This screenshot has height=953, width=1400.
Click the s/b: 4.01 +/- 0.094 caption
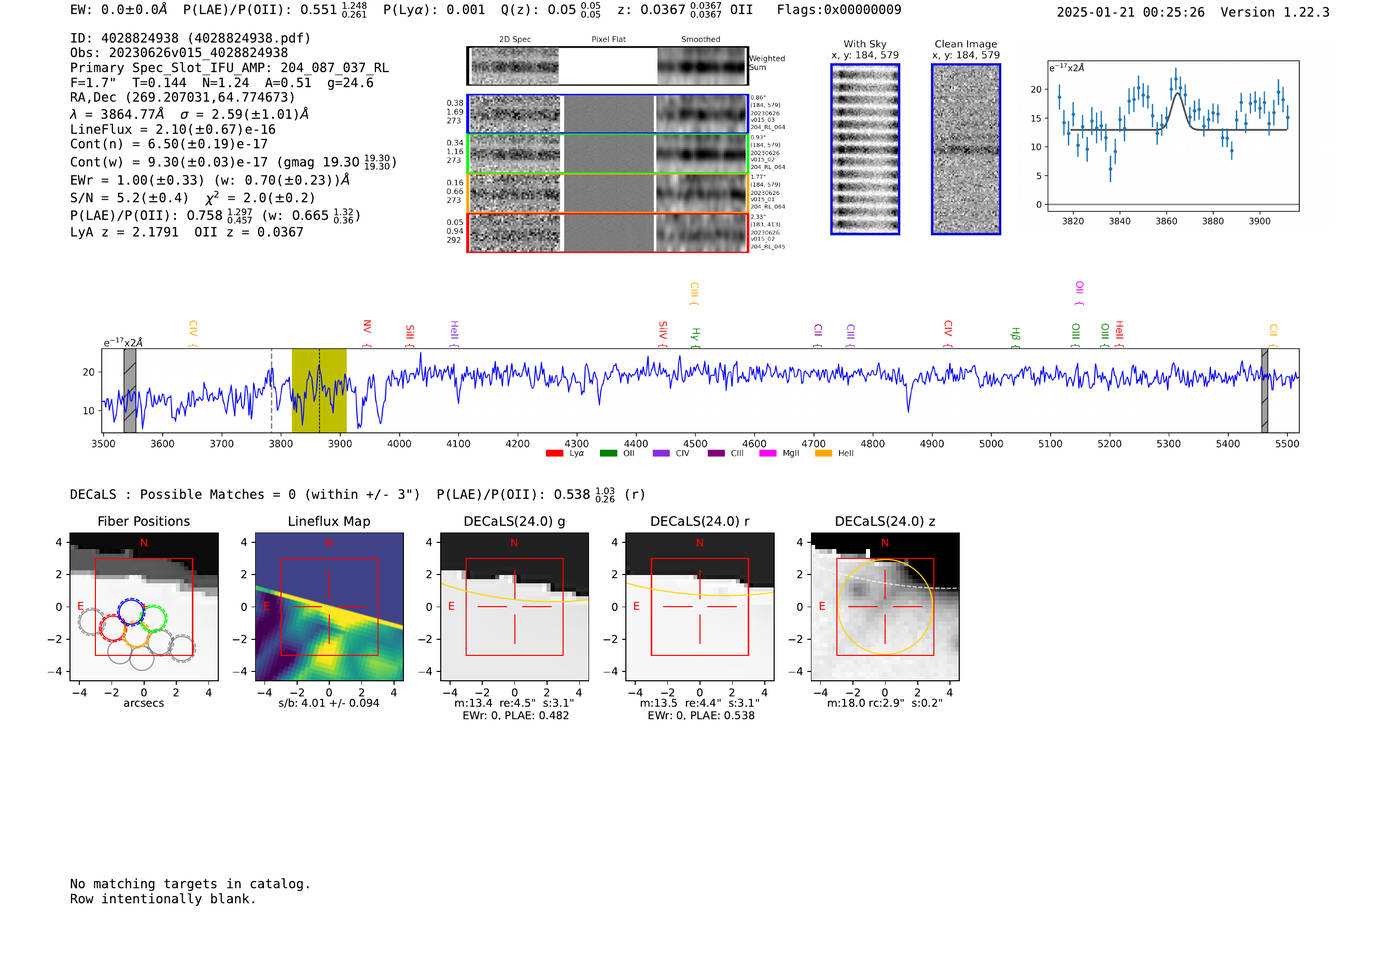[x=329, y=703]
